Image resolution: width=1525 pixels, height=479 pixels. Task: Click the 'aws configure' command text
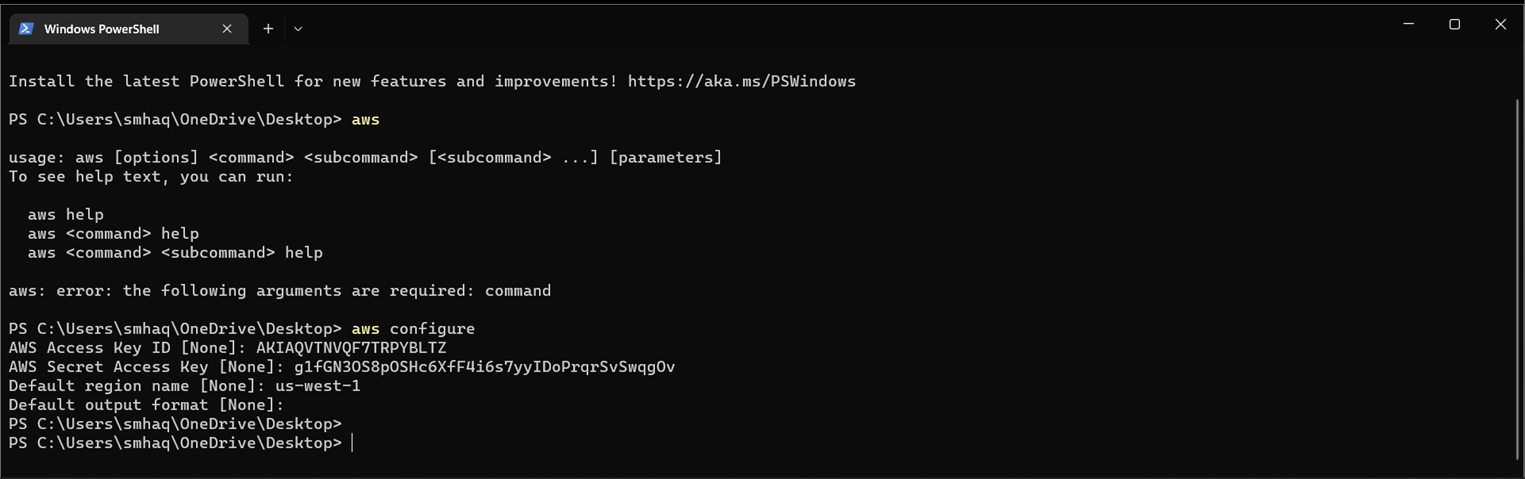coord(413,329)
